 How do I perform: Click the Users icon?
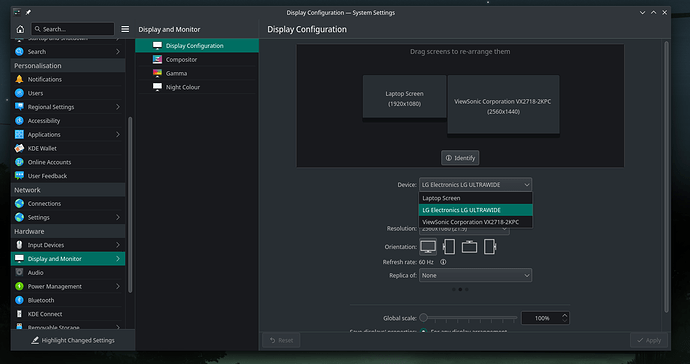click(x=19, y=93)
